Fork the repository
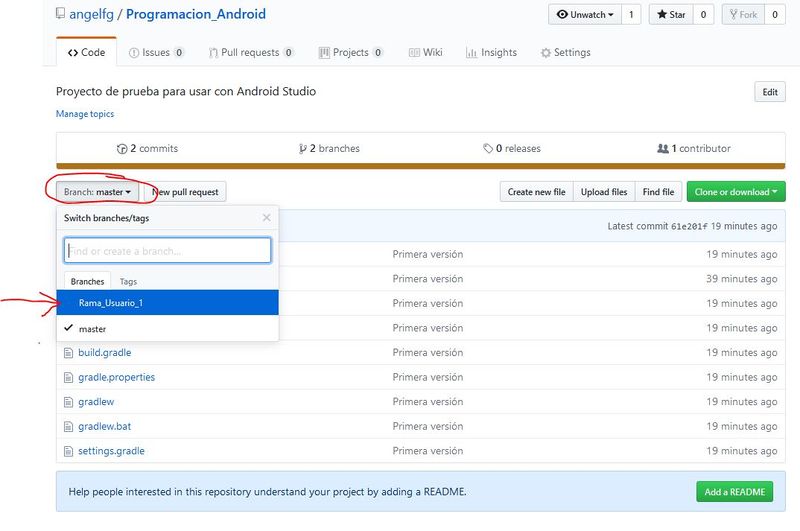This screenshot has width=800, height=531. [x=743, y=14]
